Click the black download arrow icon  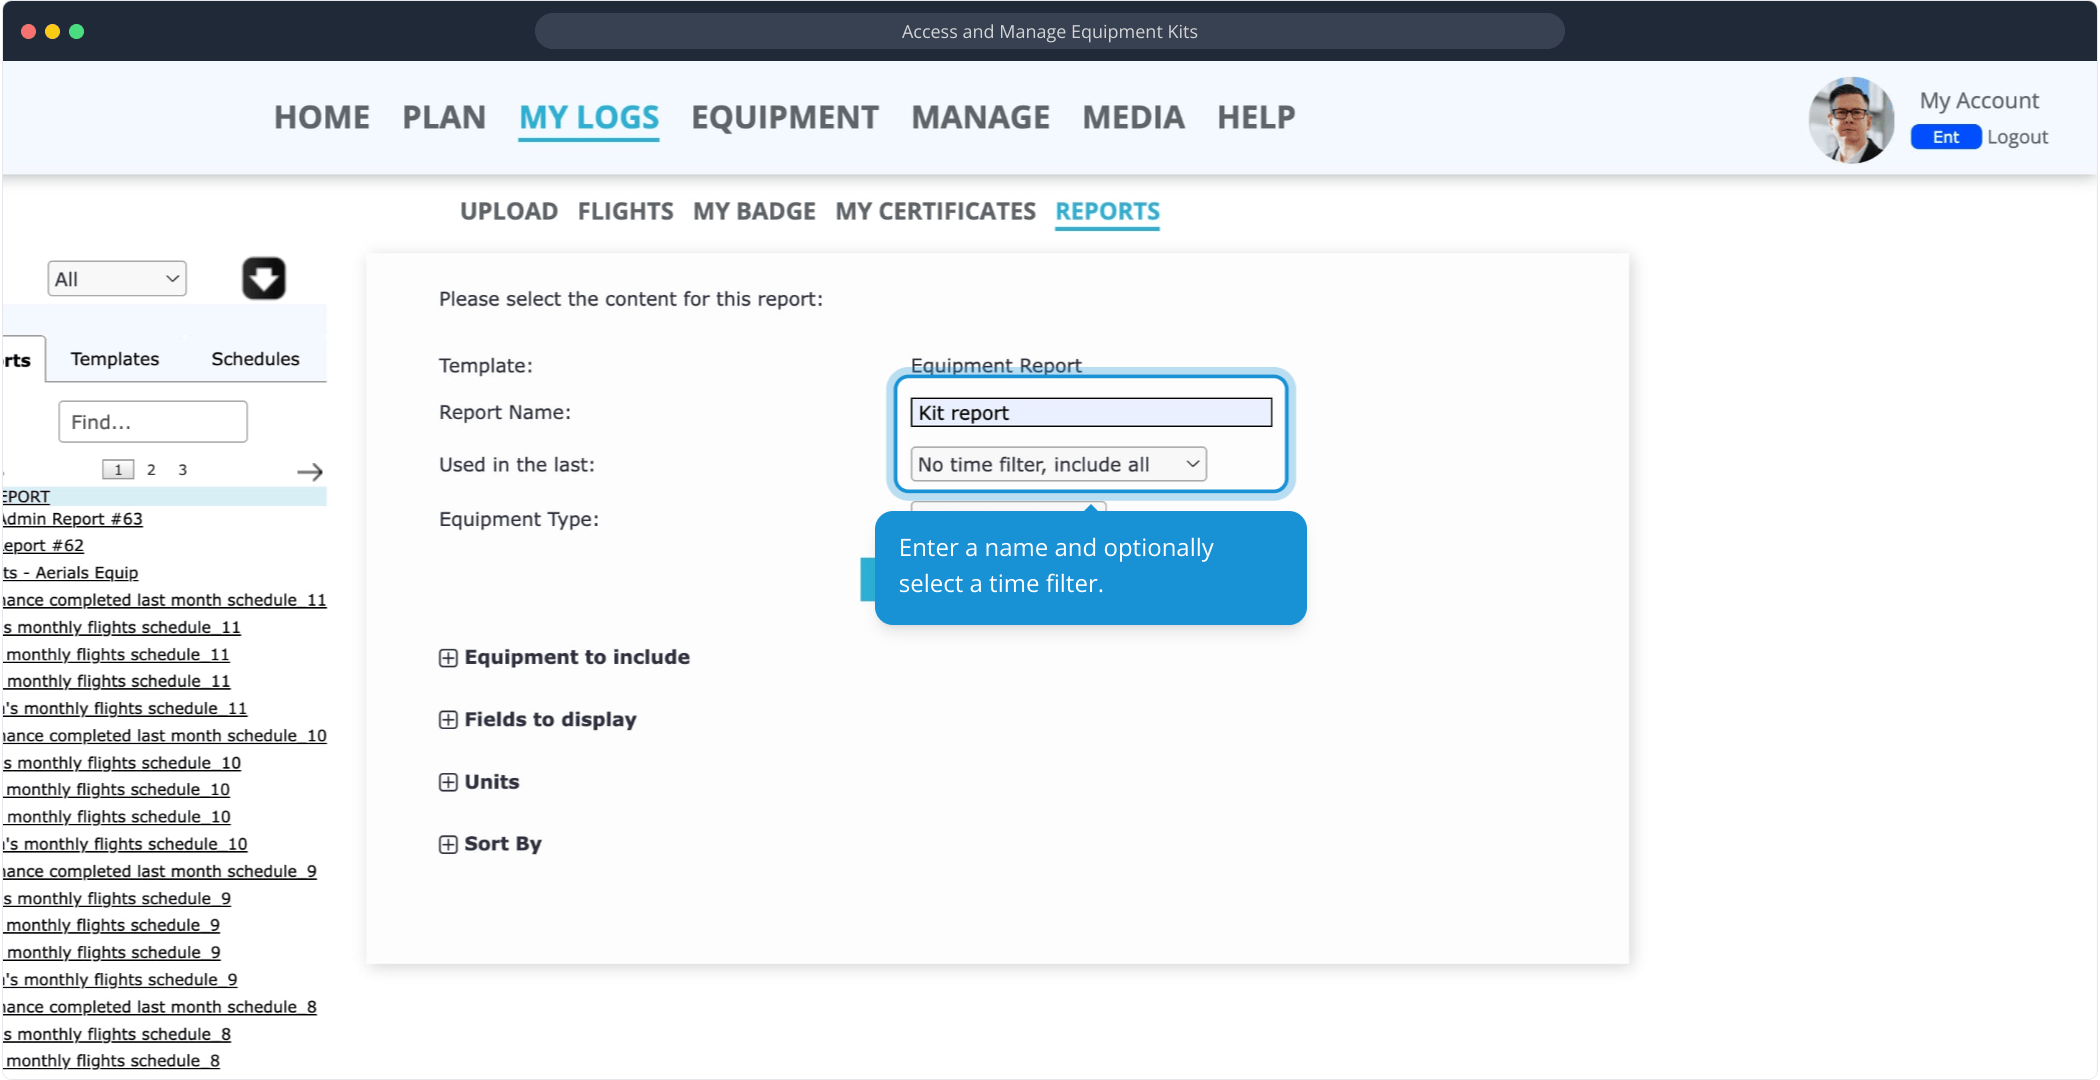[x=263, y=278]
